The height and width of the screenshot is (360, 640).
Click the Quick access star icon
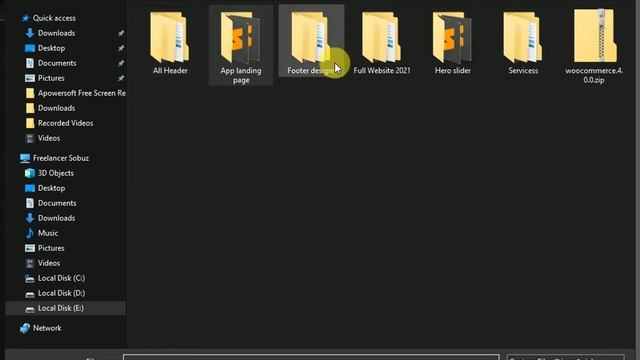[x=25, y=18]
